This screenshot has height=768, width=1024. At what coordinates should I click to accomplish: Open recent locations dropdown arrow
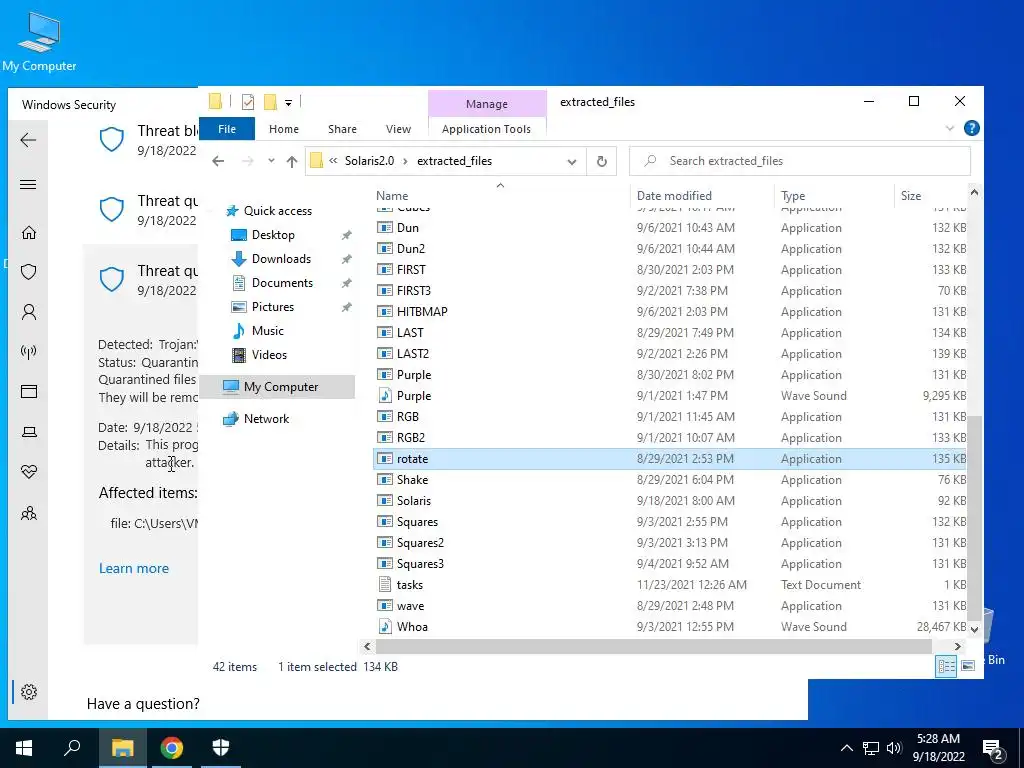tap(271, 161)
